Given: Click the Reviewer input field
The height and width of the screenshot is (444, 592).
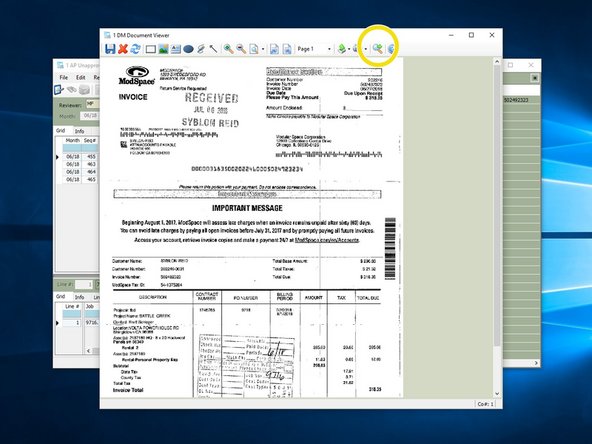Looking at the screenshot, I should click(92, 103).
